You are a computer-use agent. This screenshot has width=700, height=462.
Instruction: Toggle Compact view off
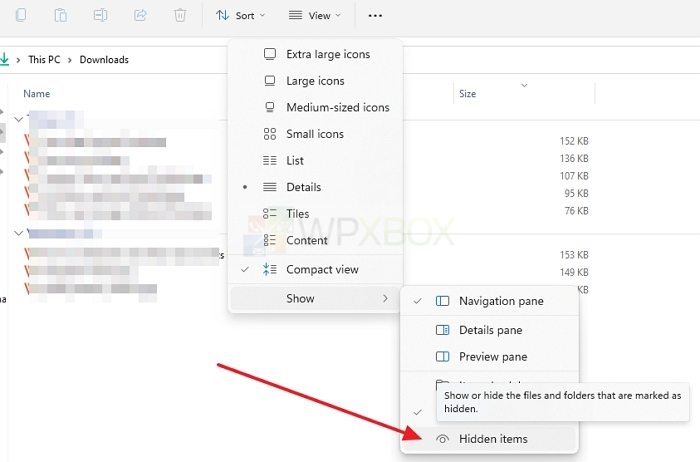pyautogui.click(x=316, y=270)
